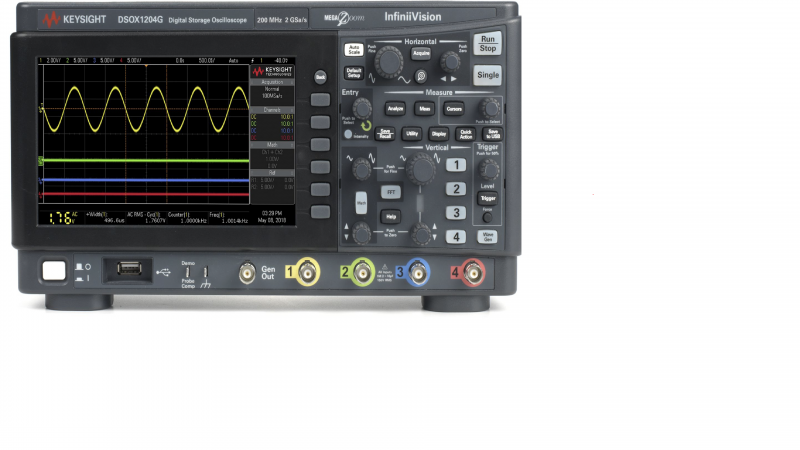
Task: Click the Cursors knob
Action: 490,108
